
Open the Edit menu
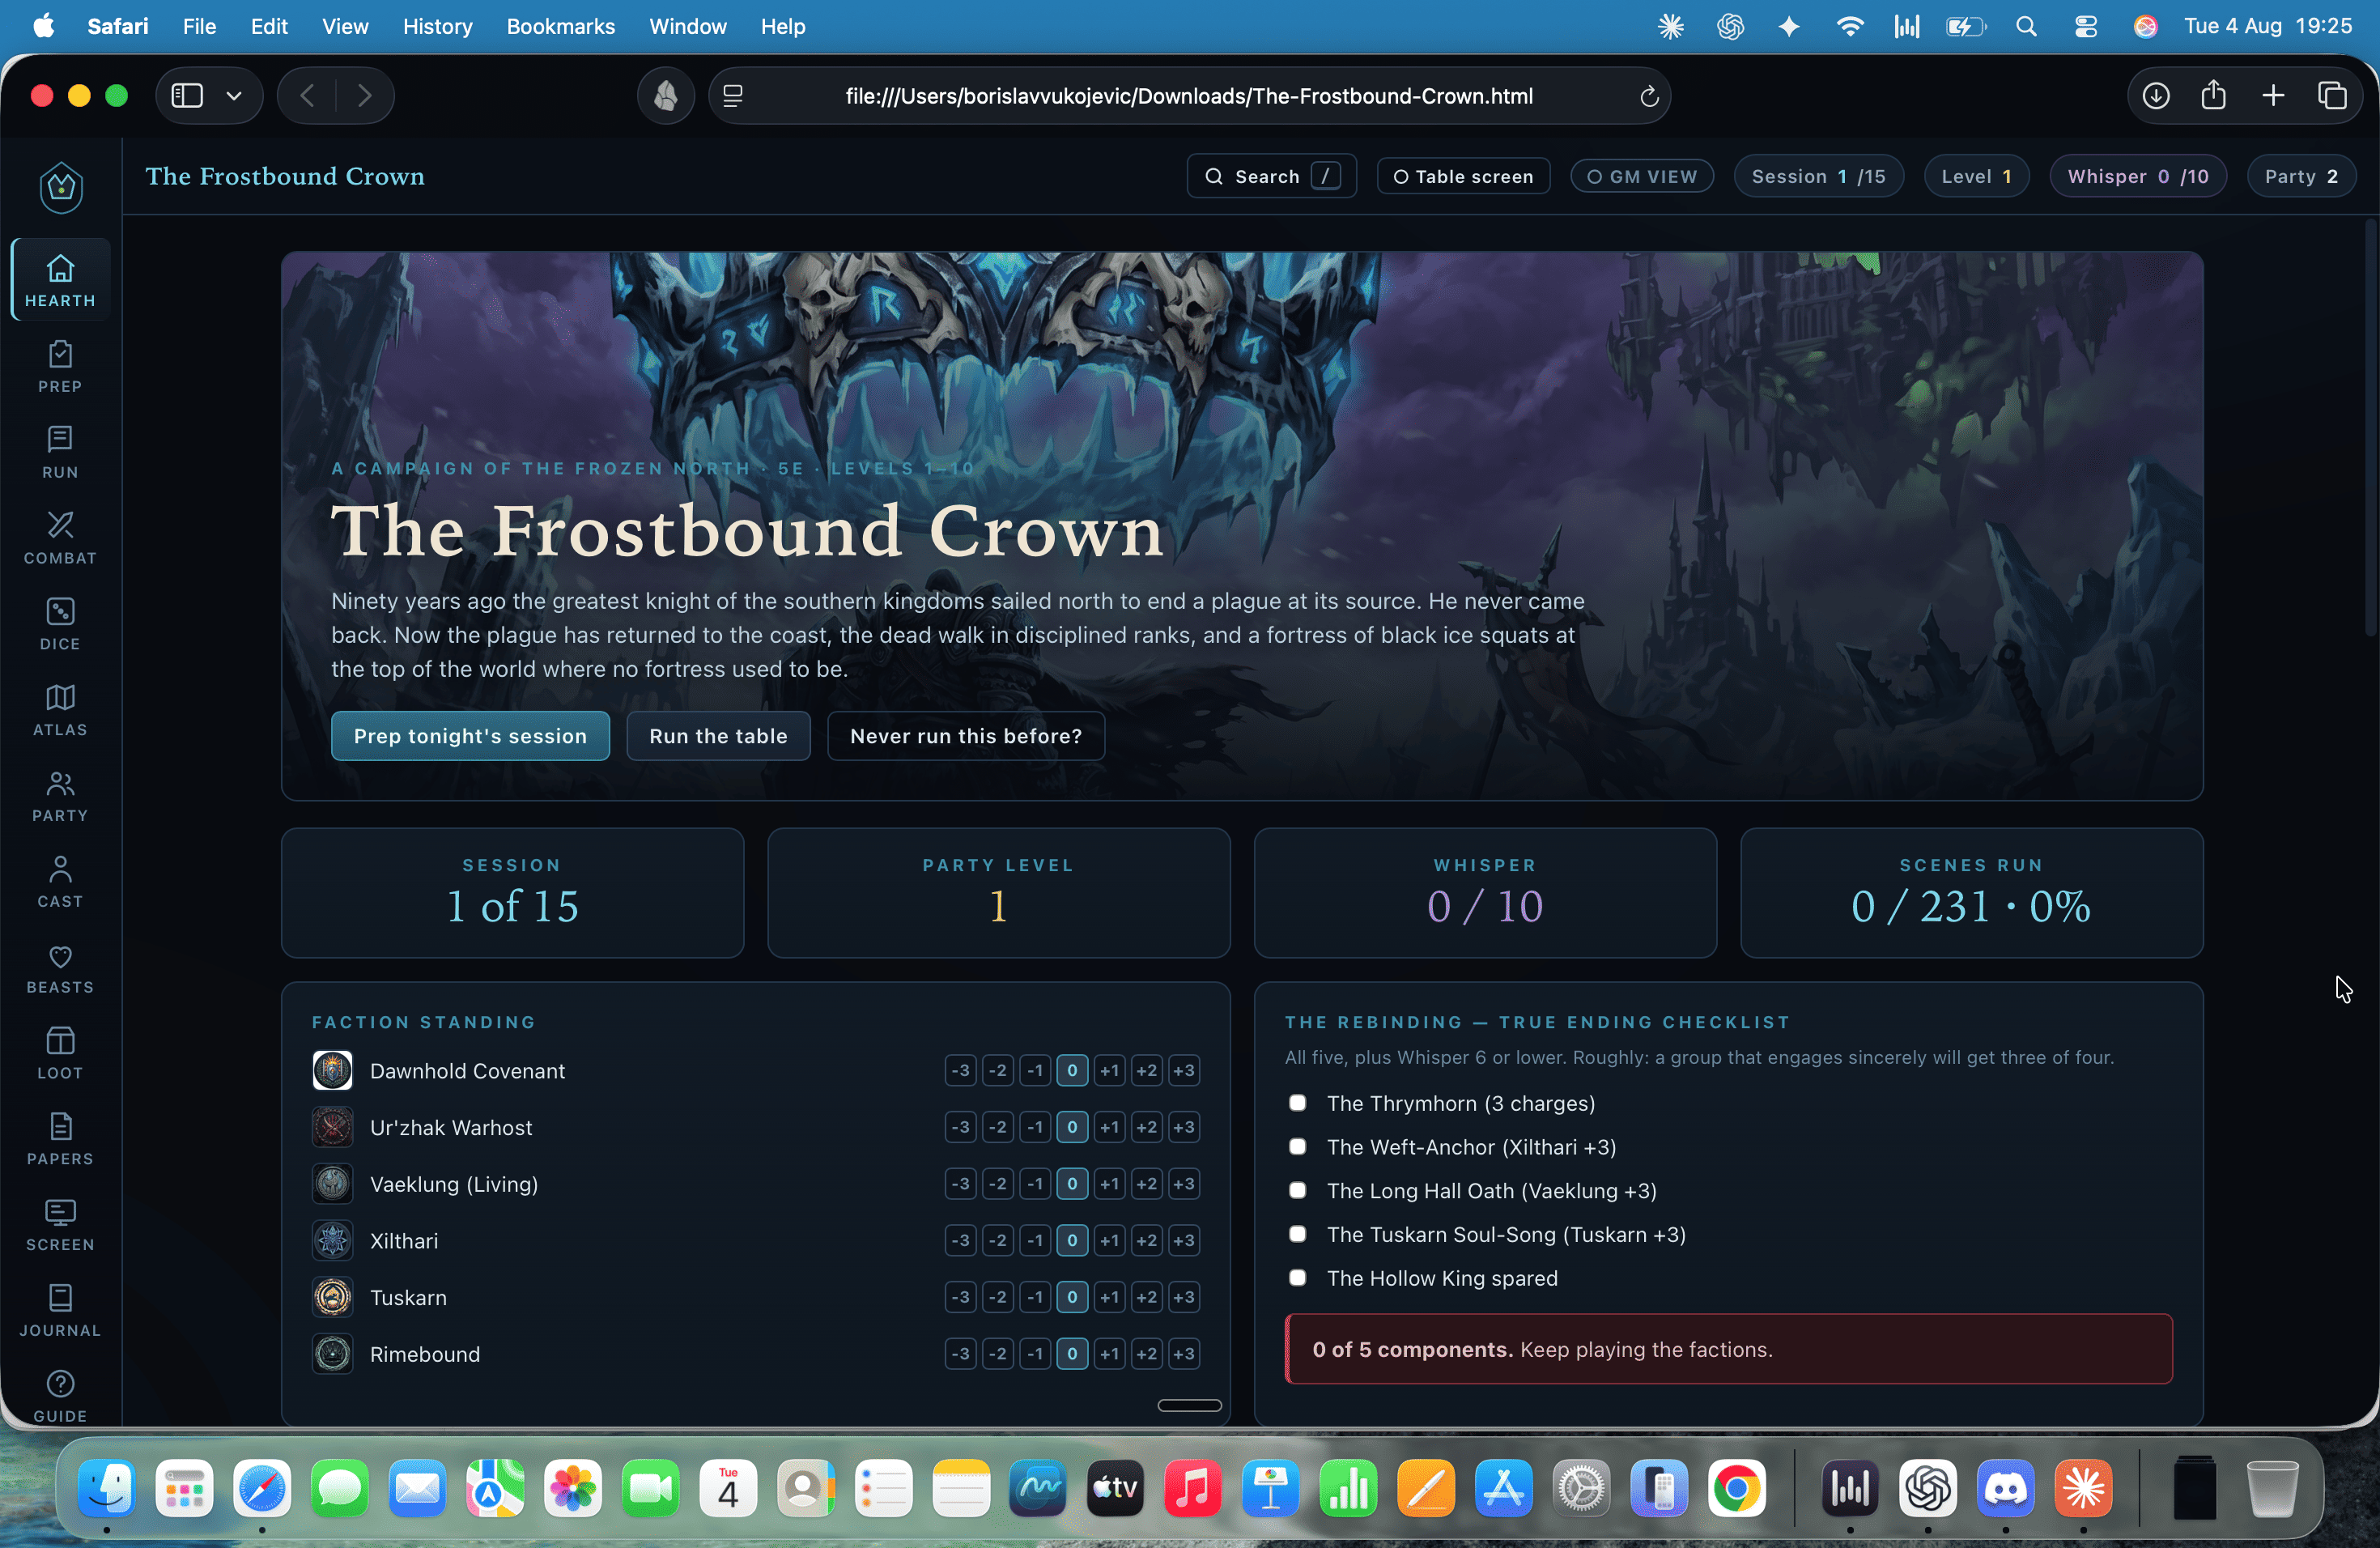(268, 26)
